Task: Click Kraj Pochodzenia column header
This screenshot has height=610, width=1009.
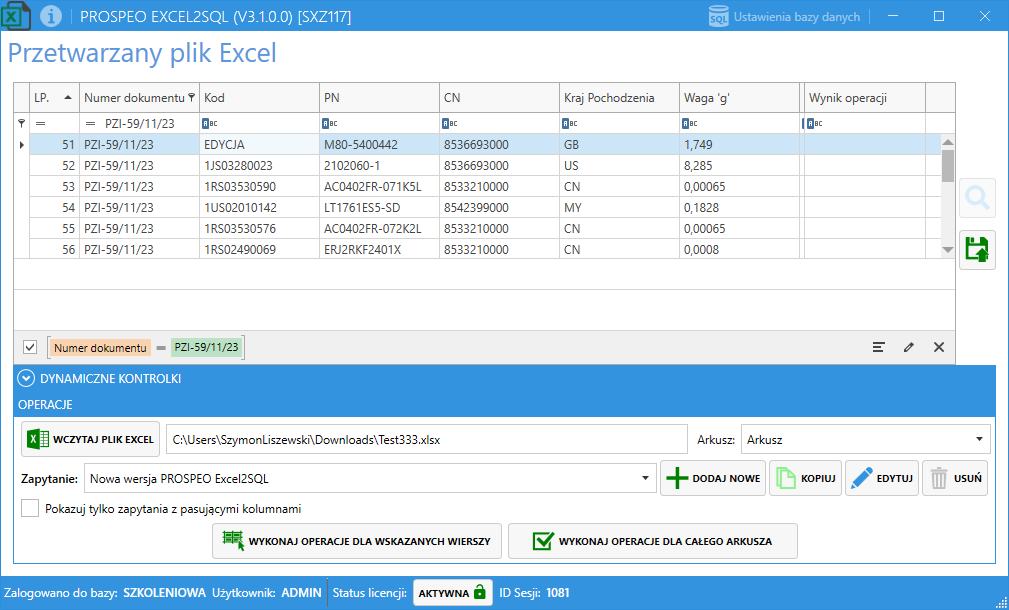Action: [620, 98]
